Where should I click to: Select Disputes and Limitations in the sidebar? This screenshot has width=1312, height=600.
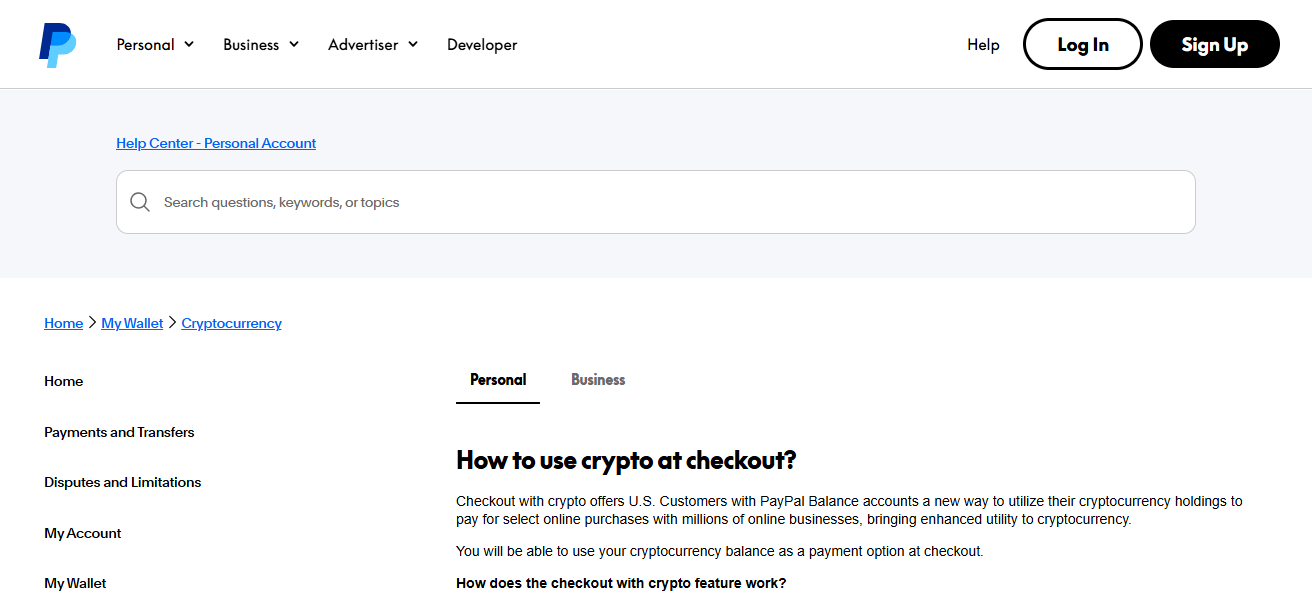click(122, 481)
